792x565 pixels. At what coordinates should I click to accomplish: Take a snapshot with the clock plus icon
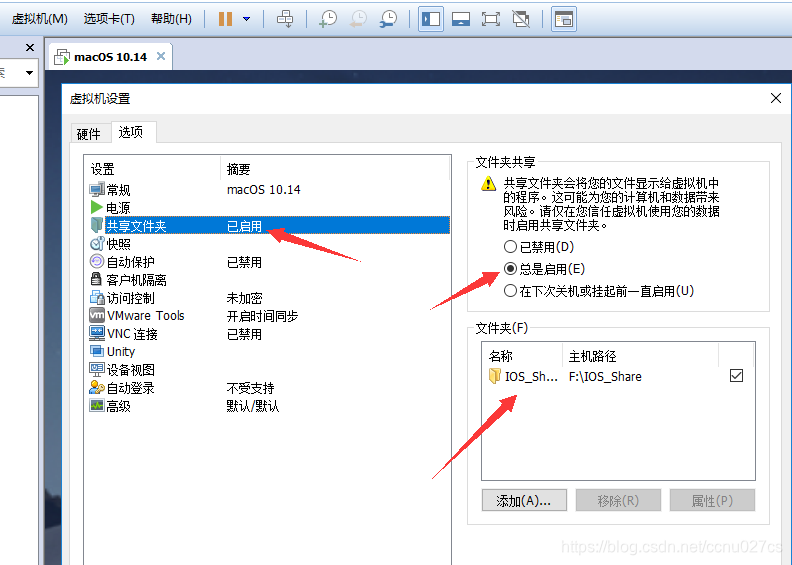(x=328, y=19)
